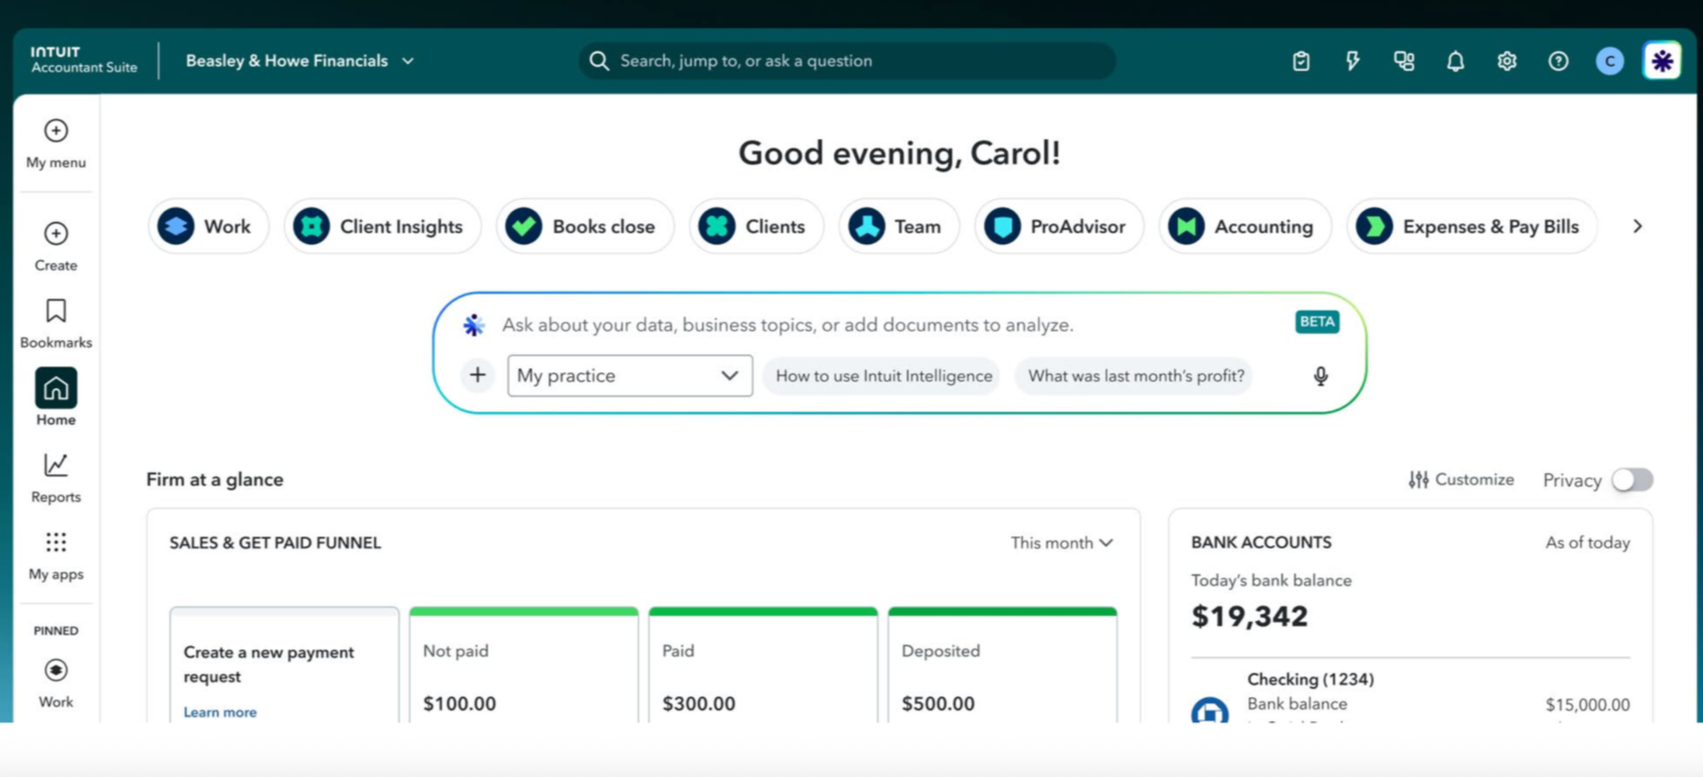Open the This month period dropdown

coord(1062,543)
